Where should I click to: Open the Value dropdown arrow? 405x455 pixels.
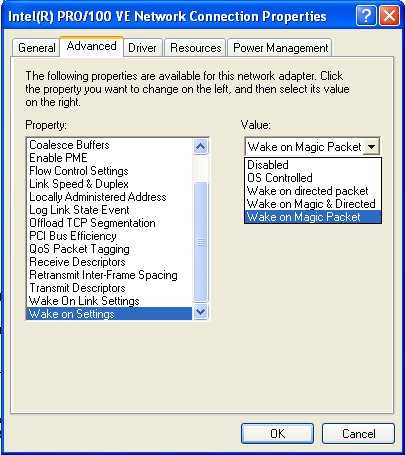pyautogui.click(x=371, y=147)
